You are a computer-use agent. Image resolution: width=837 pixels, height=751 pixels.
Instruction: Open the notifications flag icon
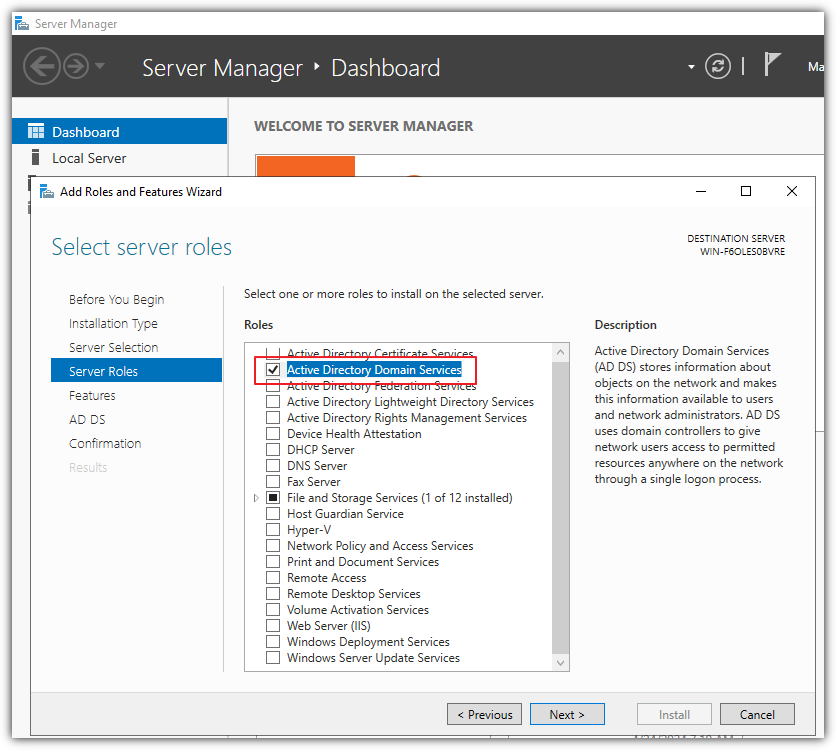(772, 65)
